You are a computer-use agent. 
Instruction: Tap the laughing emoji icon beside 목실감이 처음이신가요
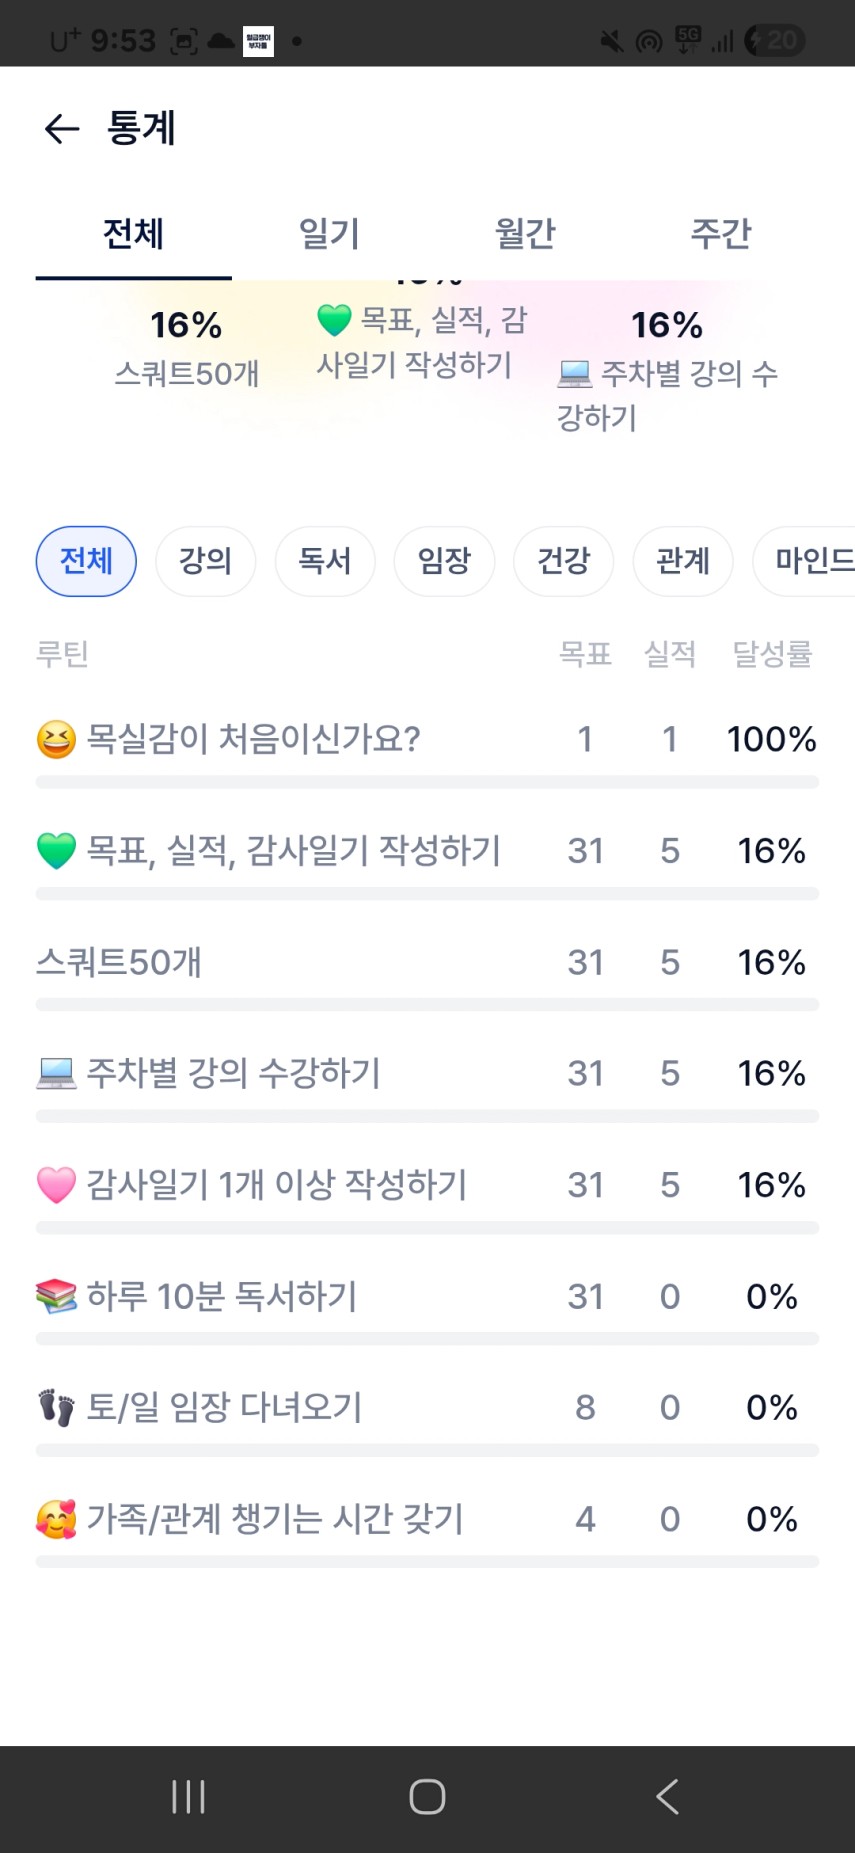(x=56, y=740)
